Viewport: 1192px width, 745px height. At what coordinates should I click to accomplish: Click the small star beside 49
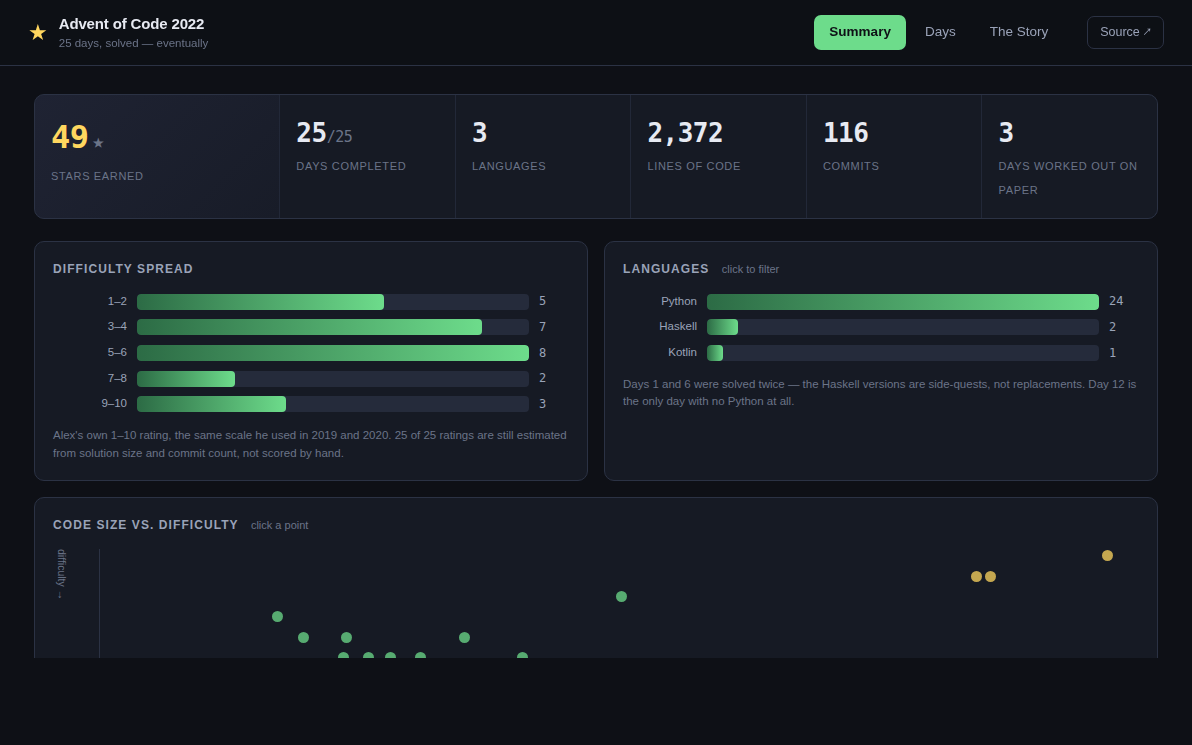98,143
